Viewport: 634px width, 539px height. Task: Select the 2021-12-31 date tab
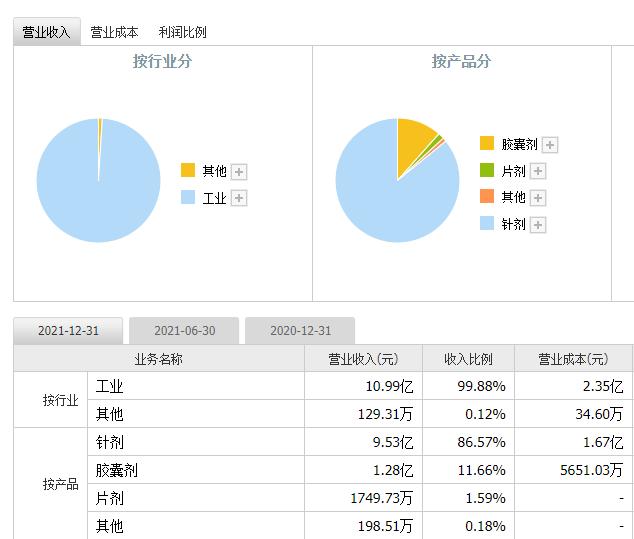click(68, 331)
